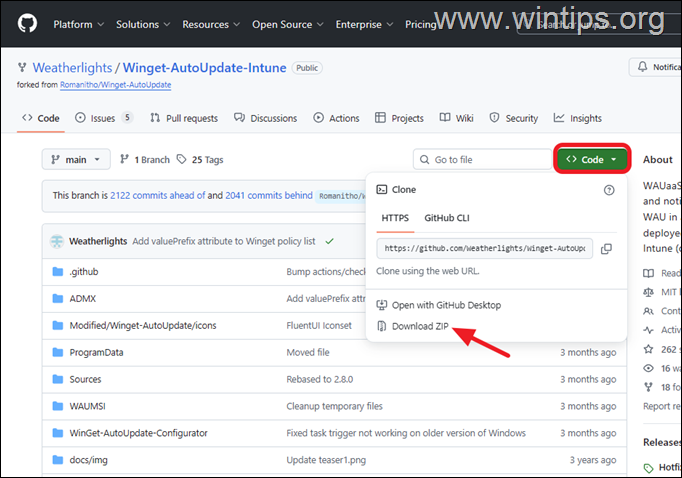Screen dimensions: 682x478
Task: Go to the Security tab
Action: (x=514, y=118)
